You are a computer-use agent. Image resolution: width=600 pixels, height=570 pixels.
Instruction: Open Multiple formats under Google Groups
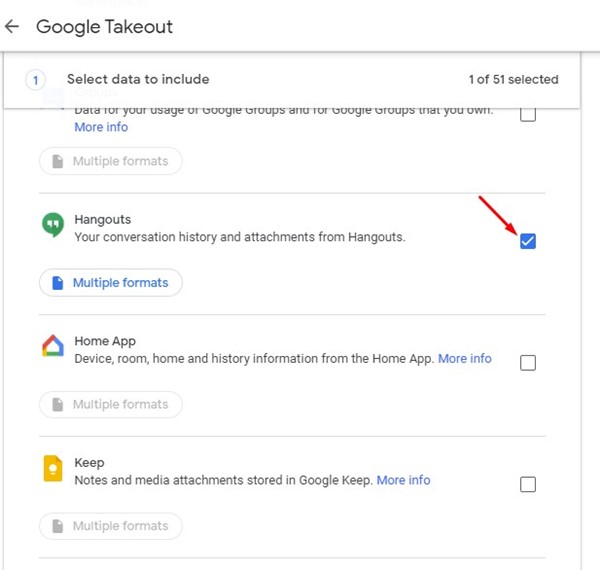pos(111,161)
